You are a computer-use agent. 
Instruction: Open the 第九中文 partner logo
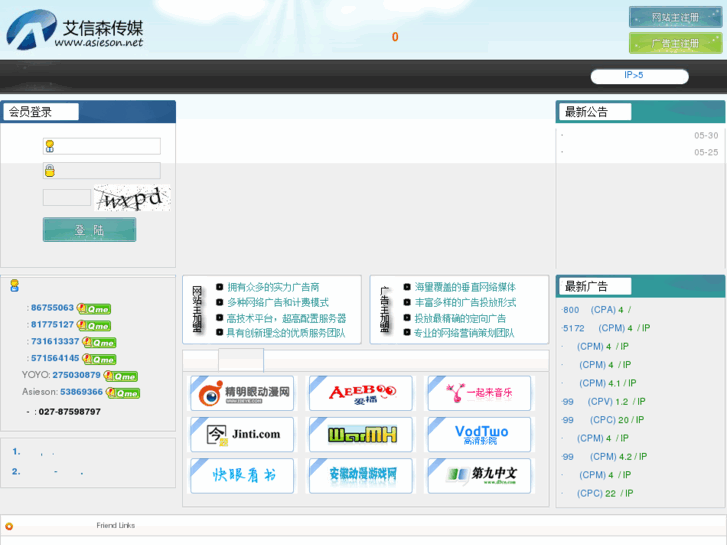(479, 476)
